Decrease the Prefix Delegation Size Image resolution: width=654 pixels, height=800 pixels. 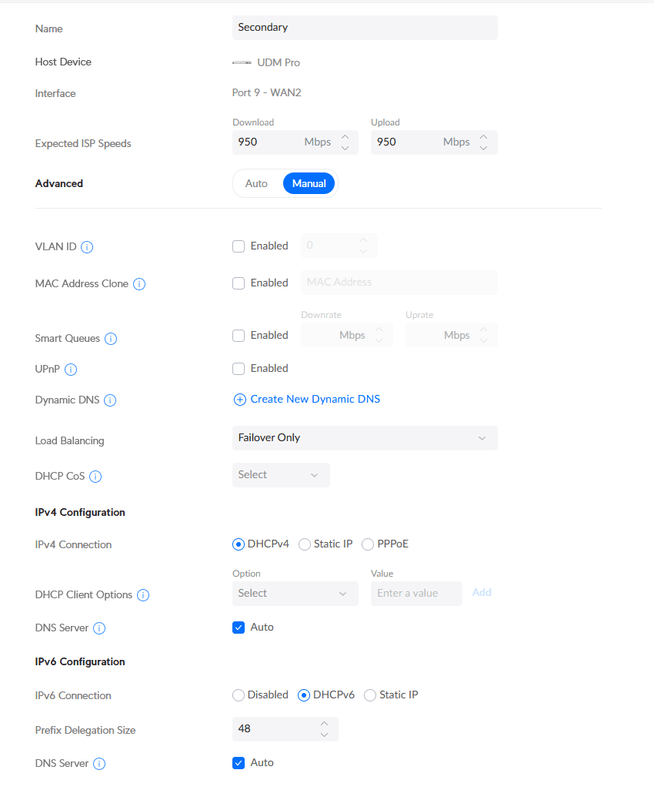click(x=324, y=735)
